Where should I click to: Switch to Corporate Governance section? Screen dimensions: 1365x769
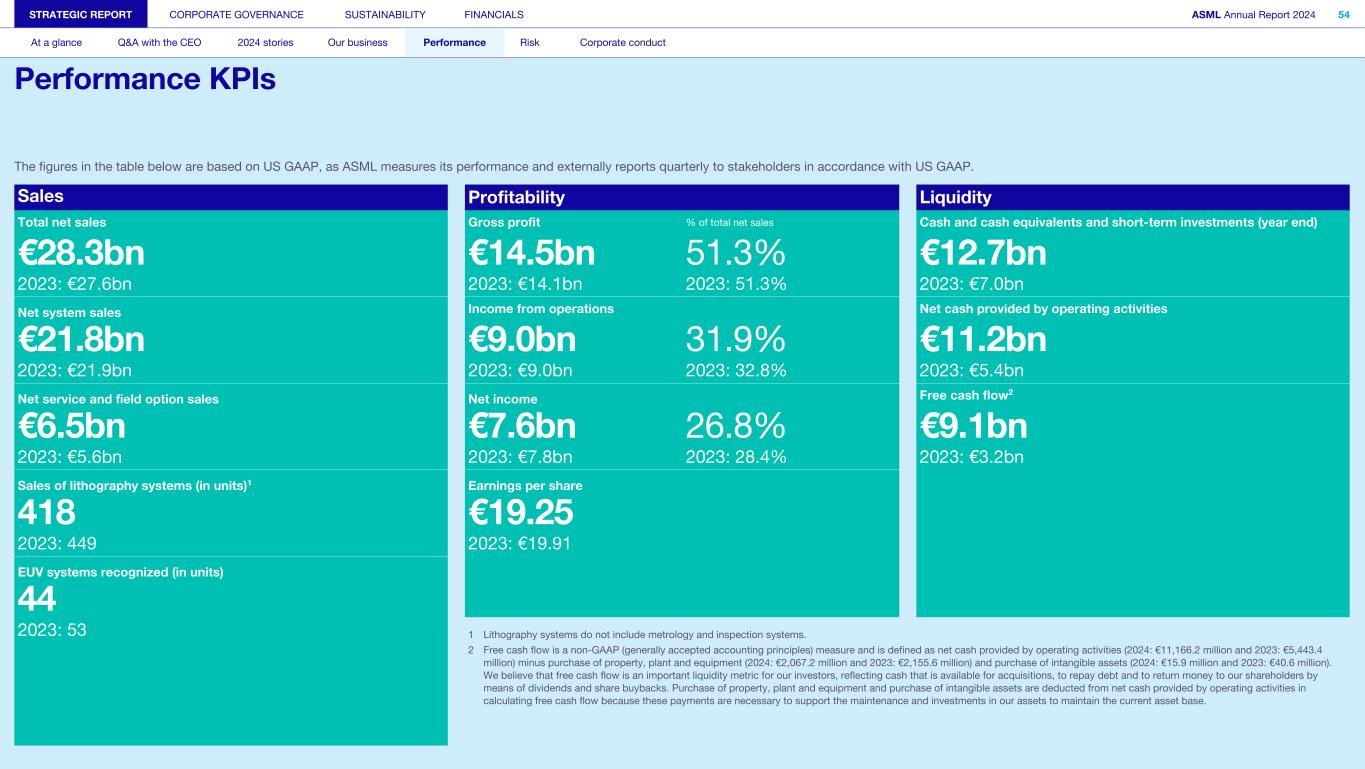click(236, 14)
